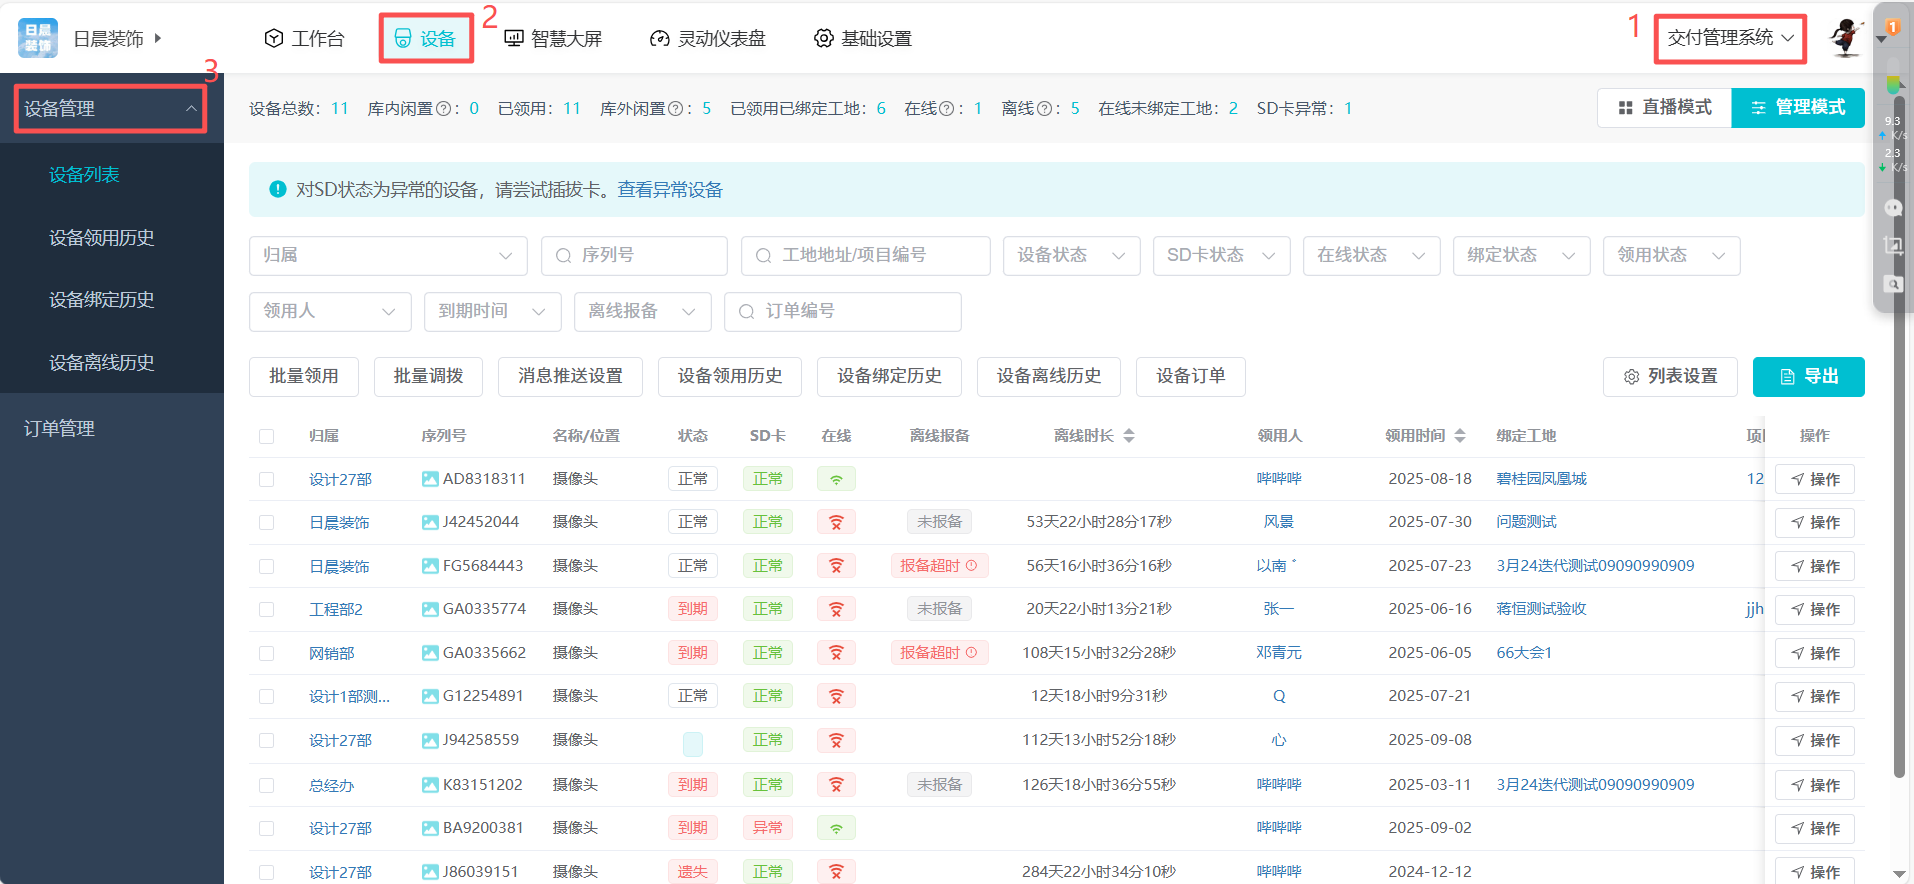Check the row checkbox for G12254891
The height and width of the screenshot is (884, 1914).
(x=266, y=696)
